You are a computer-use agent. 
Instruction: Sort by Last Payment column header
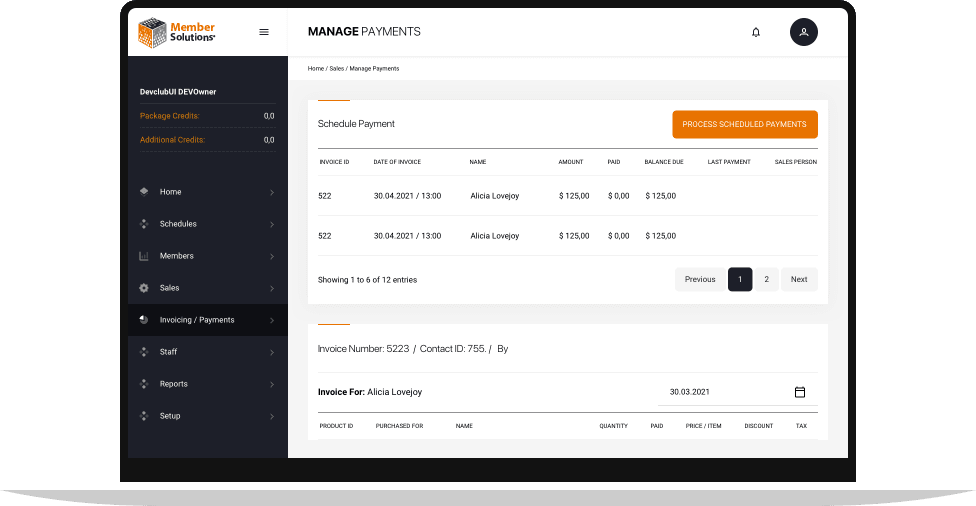pyautogui.click(x=729, y=162)
